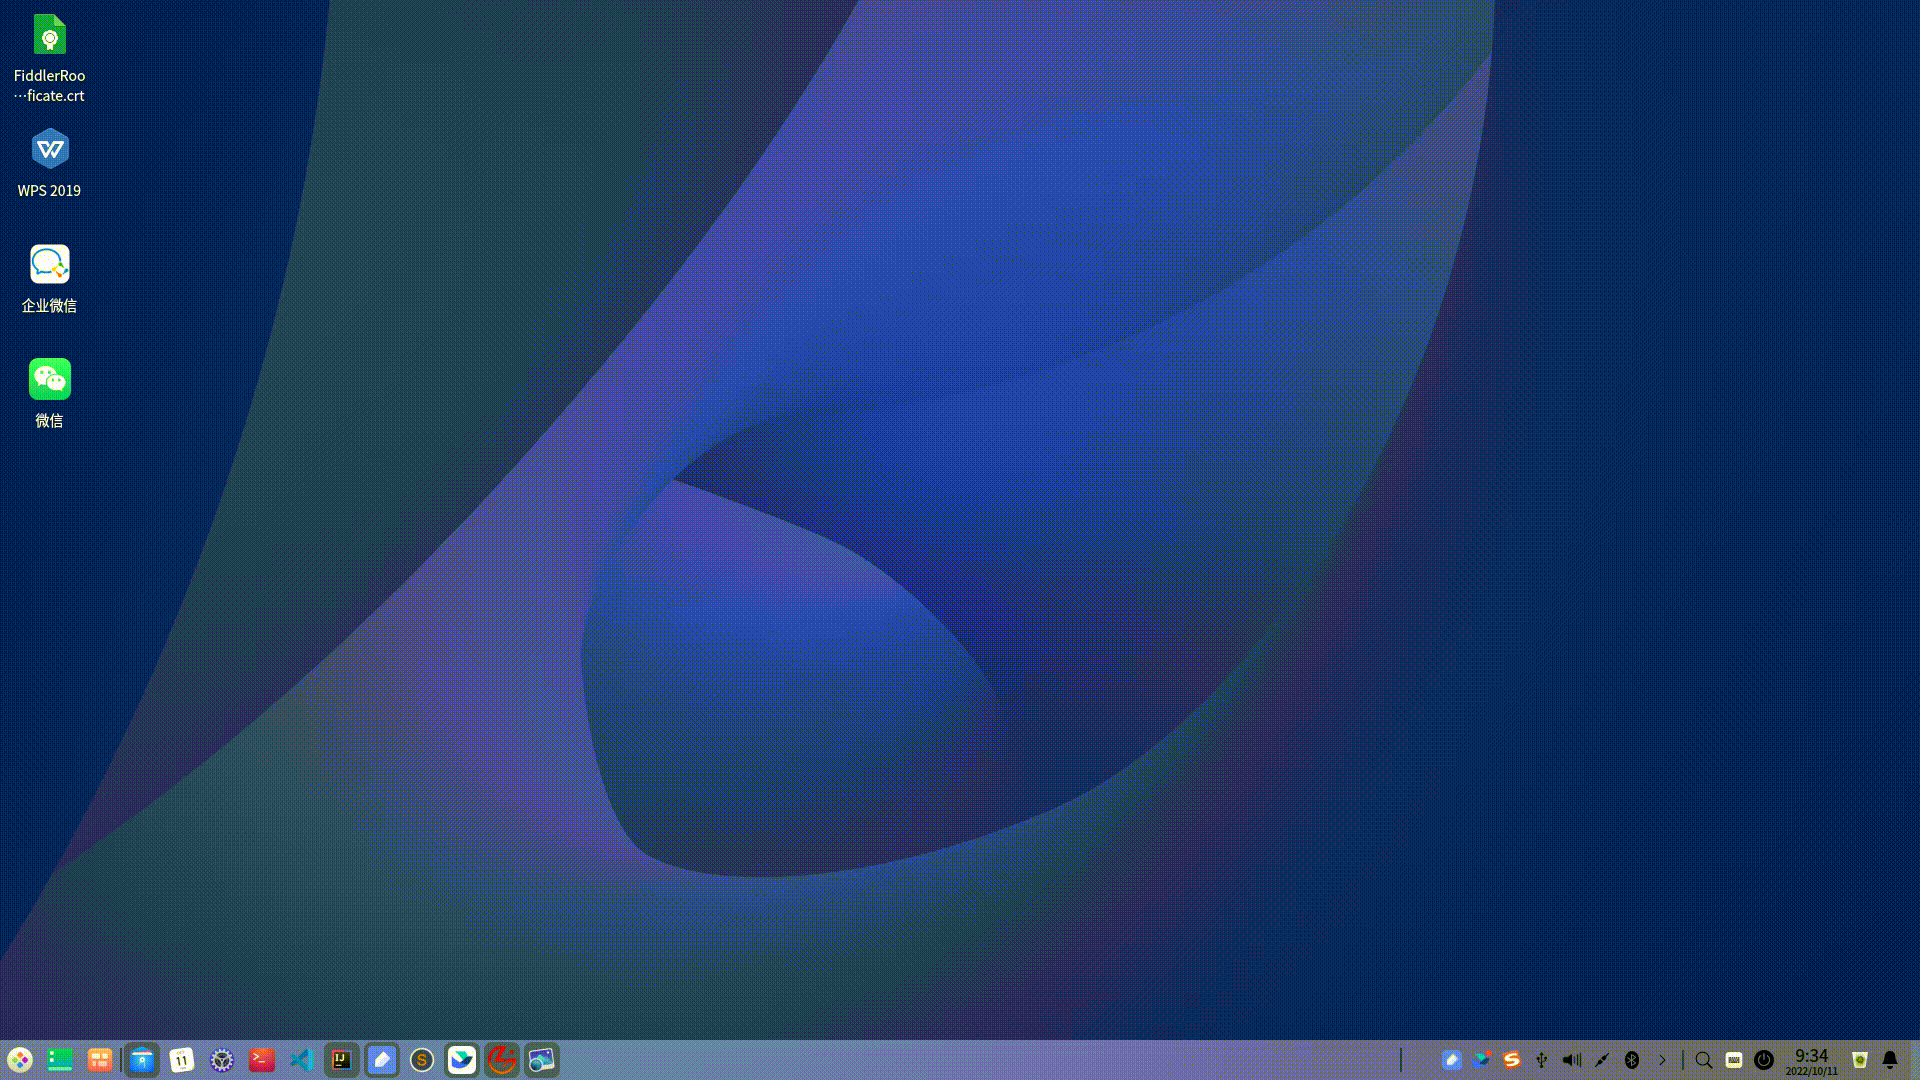Open the Launcher from the dock
Image resolution: width=1920 pixels, height=1080 pixels.
click(x=22, y=1060)
